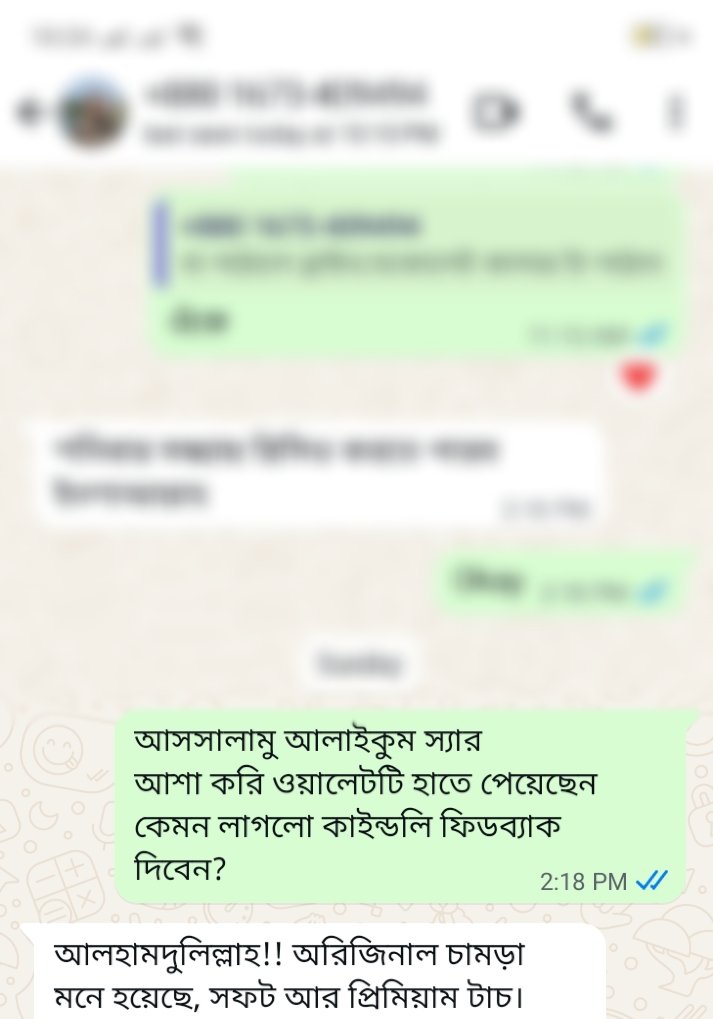Select the blurred white incoming message bubble
The height and width of the screenshot is (1019, 713).
coord(318,472)
